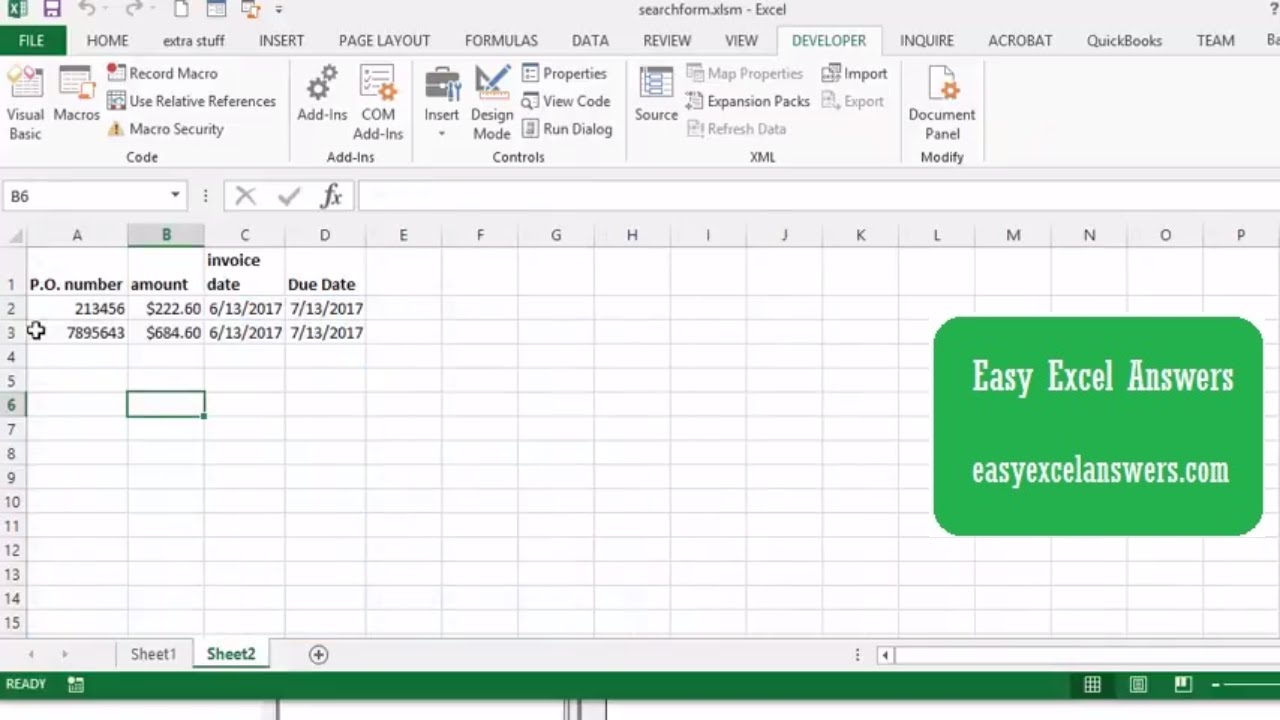Screen dimensions: 1280x720
Task: Open the Add-Ins manager
Action: 322,95
